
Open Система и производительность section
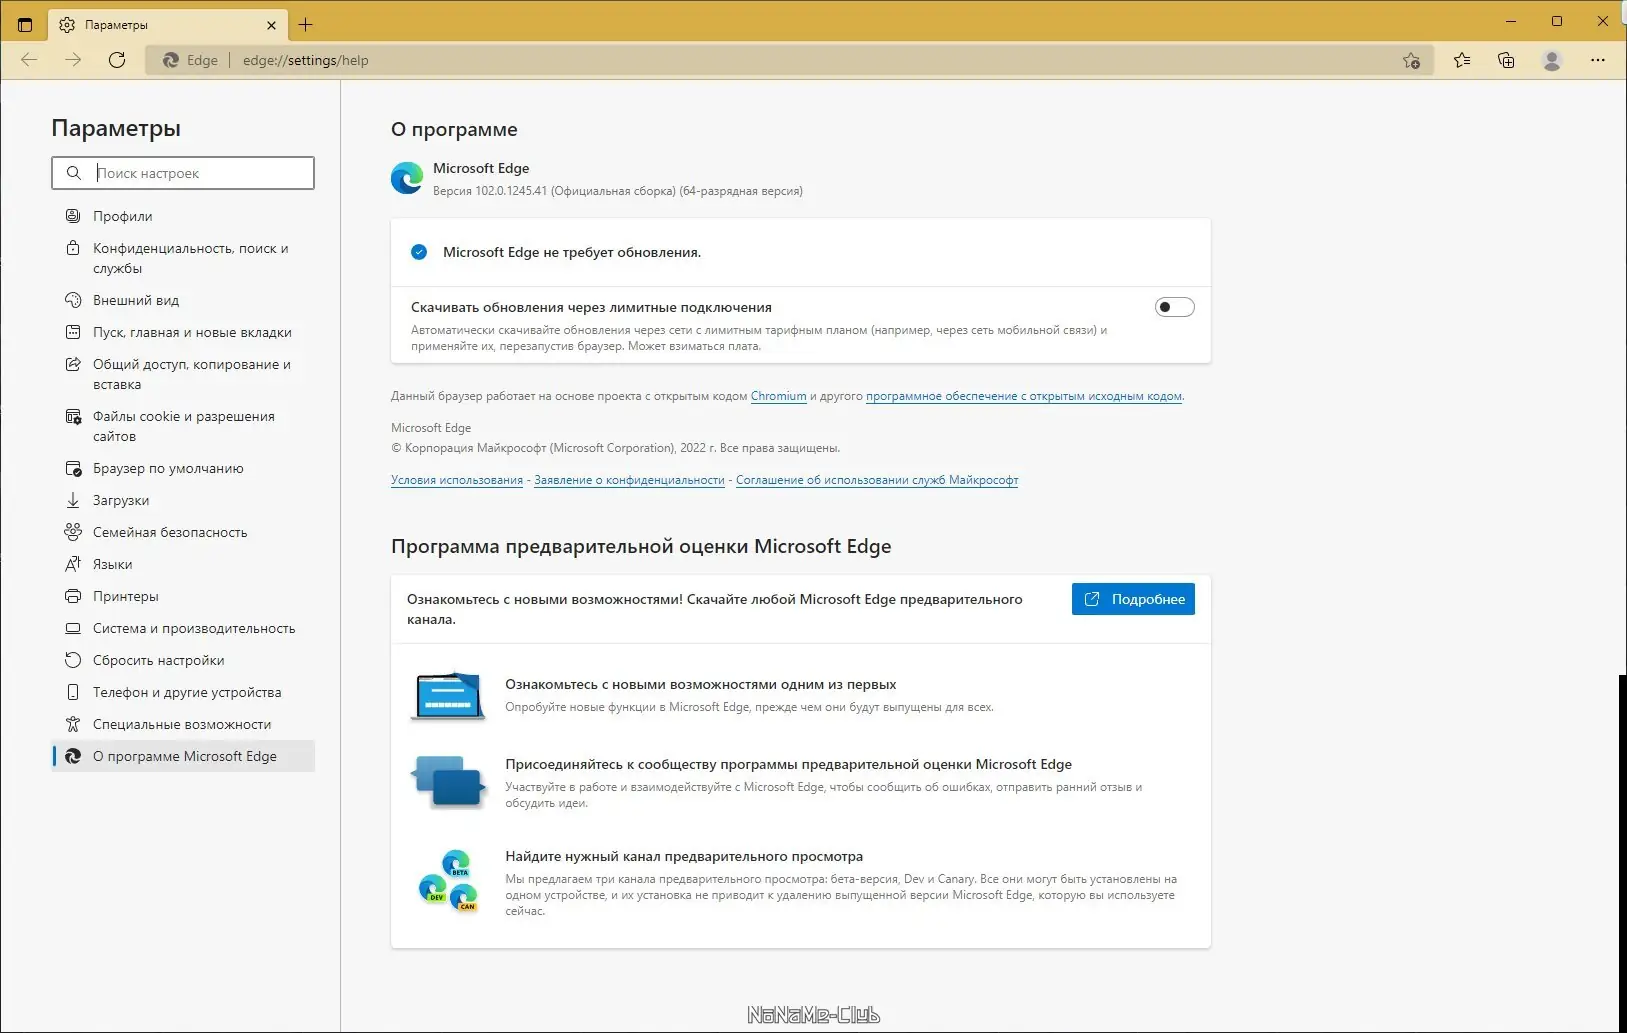point(183,628)
